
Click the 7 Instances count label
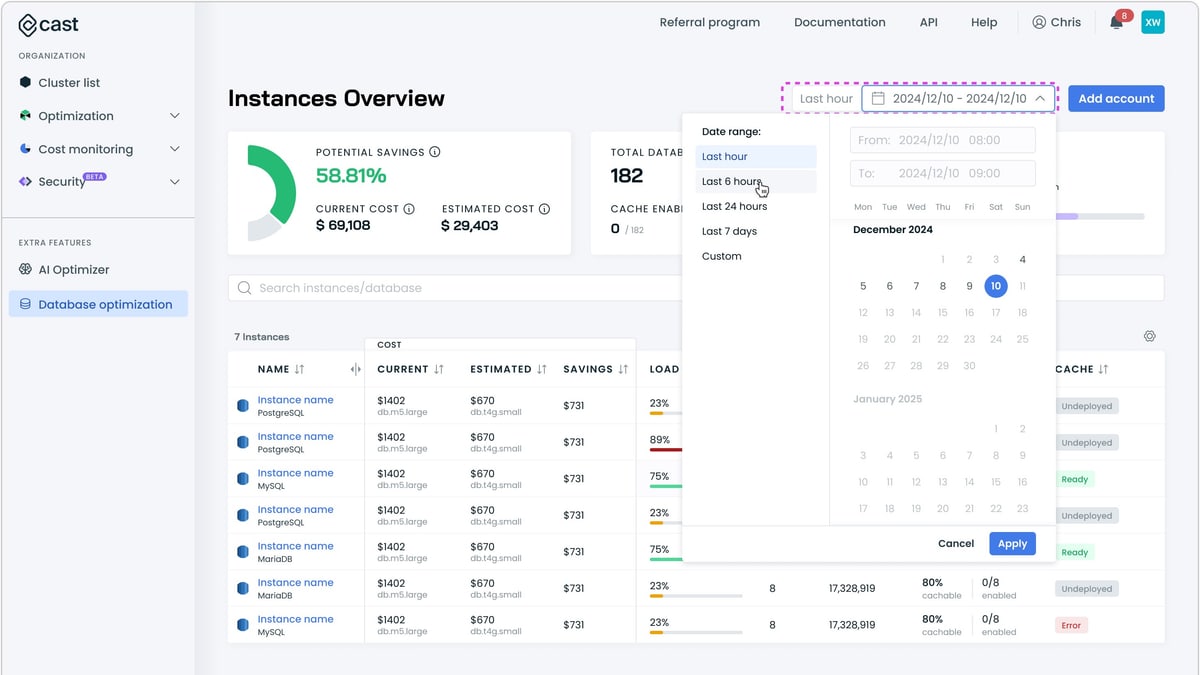pos(261,337)
